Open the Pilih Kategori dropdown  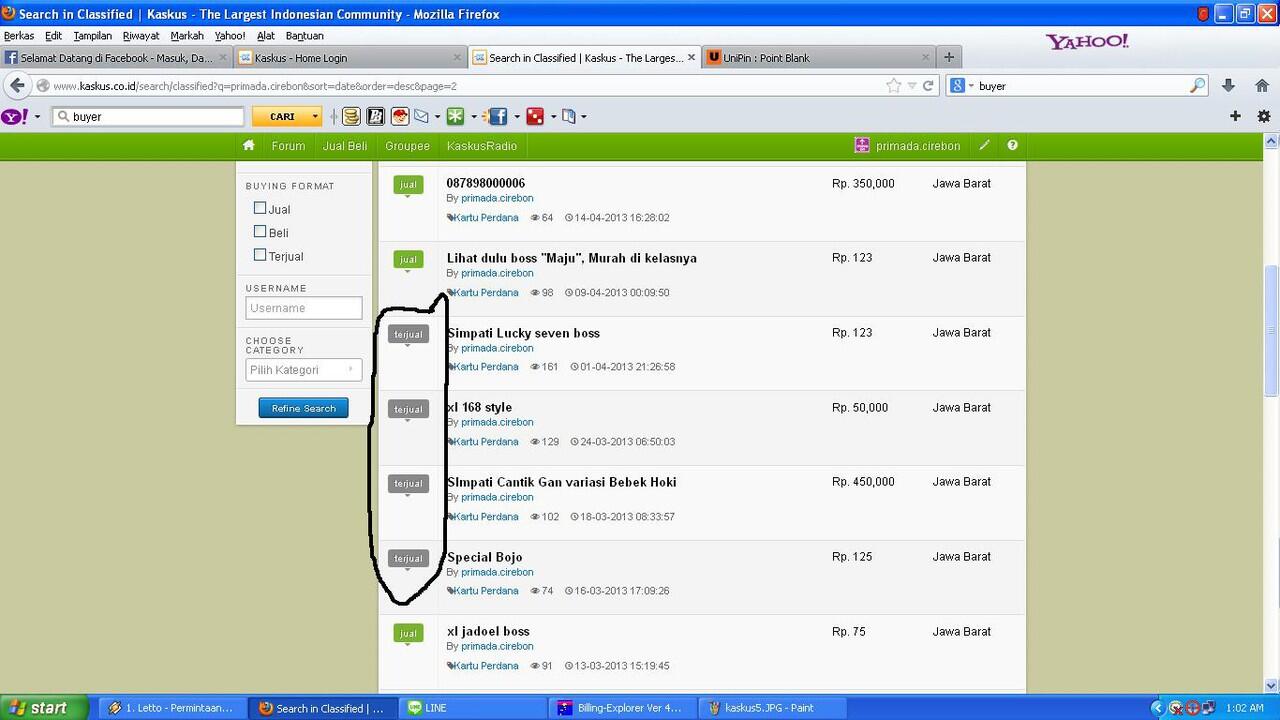point(304,370)
